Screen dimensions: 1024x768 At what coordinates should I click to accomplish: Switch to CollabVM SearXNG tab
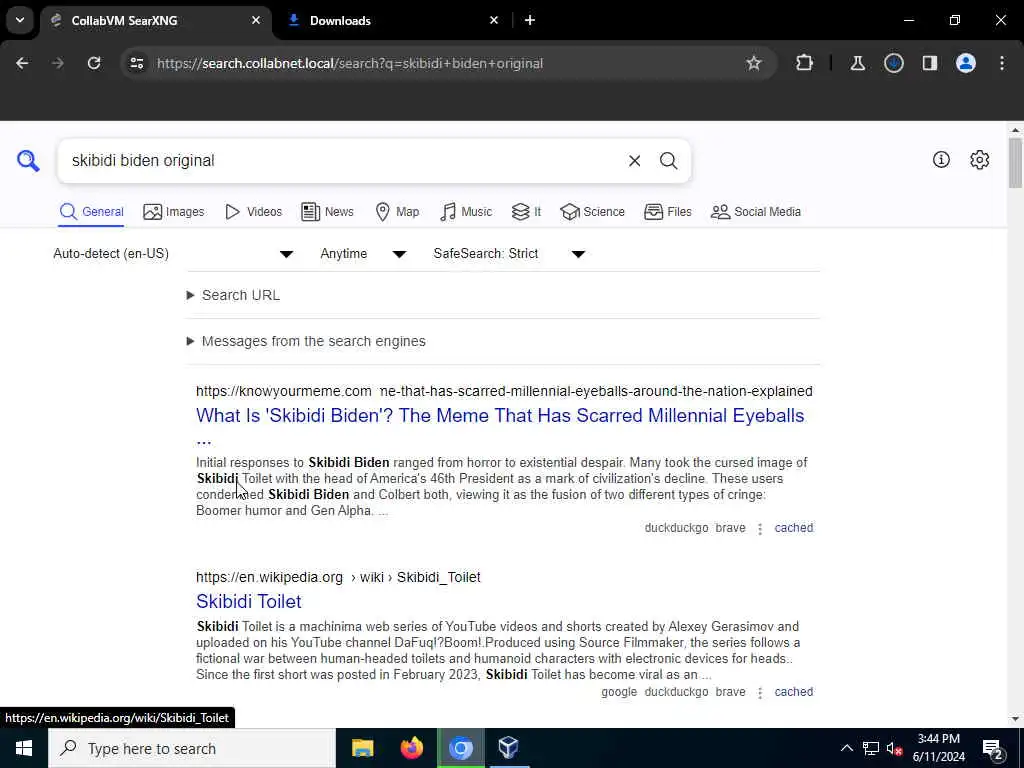click(155, 20)
